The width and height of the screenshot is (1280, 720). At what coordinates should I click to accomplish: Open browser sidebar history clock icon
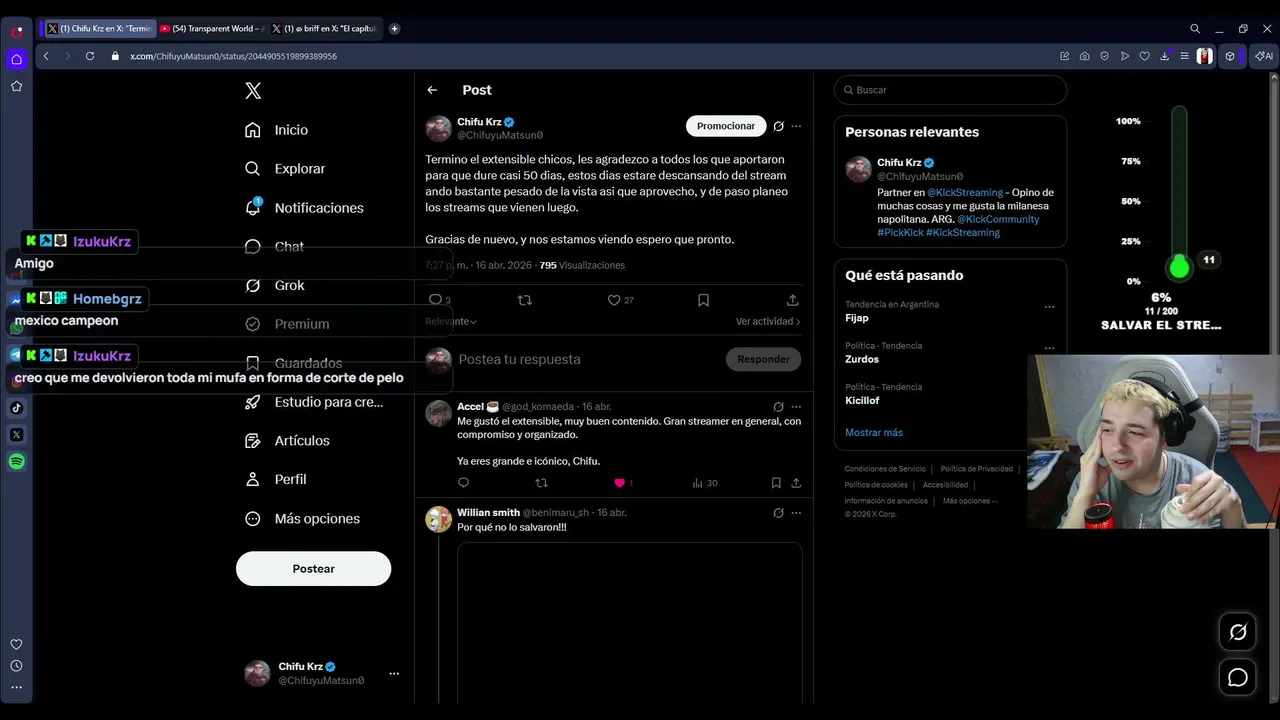coord(16,666)
